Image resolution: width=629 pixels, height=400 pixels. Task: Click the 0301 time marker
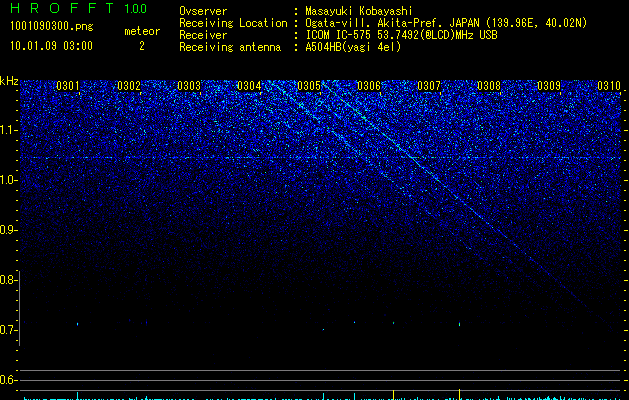68,86
